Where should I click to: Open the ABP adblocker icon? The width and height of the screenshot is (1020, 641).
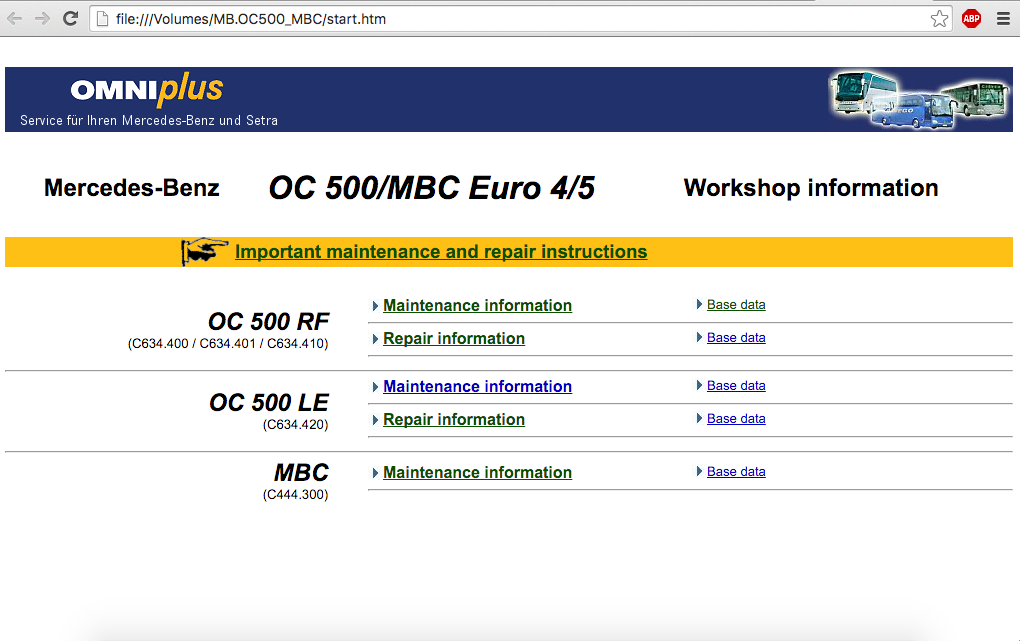[x=971, y=17]
